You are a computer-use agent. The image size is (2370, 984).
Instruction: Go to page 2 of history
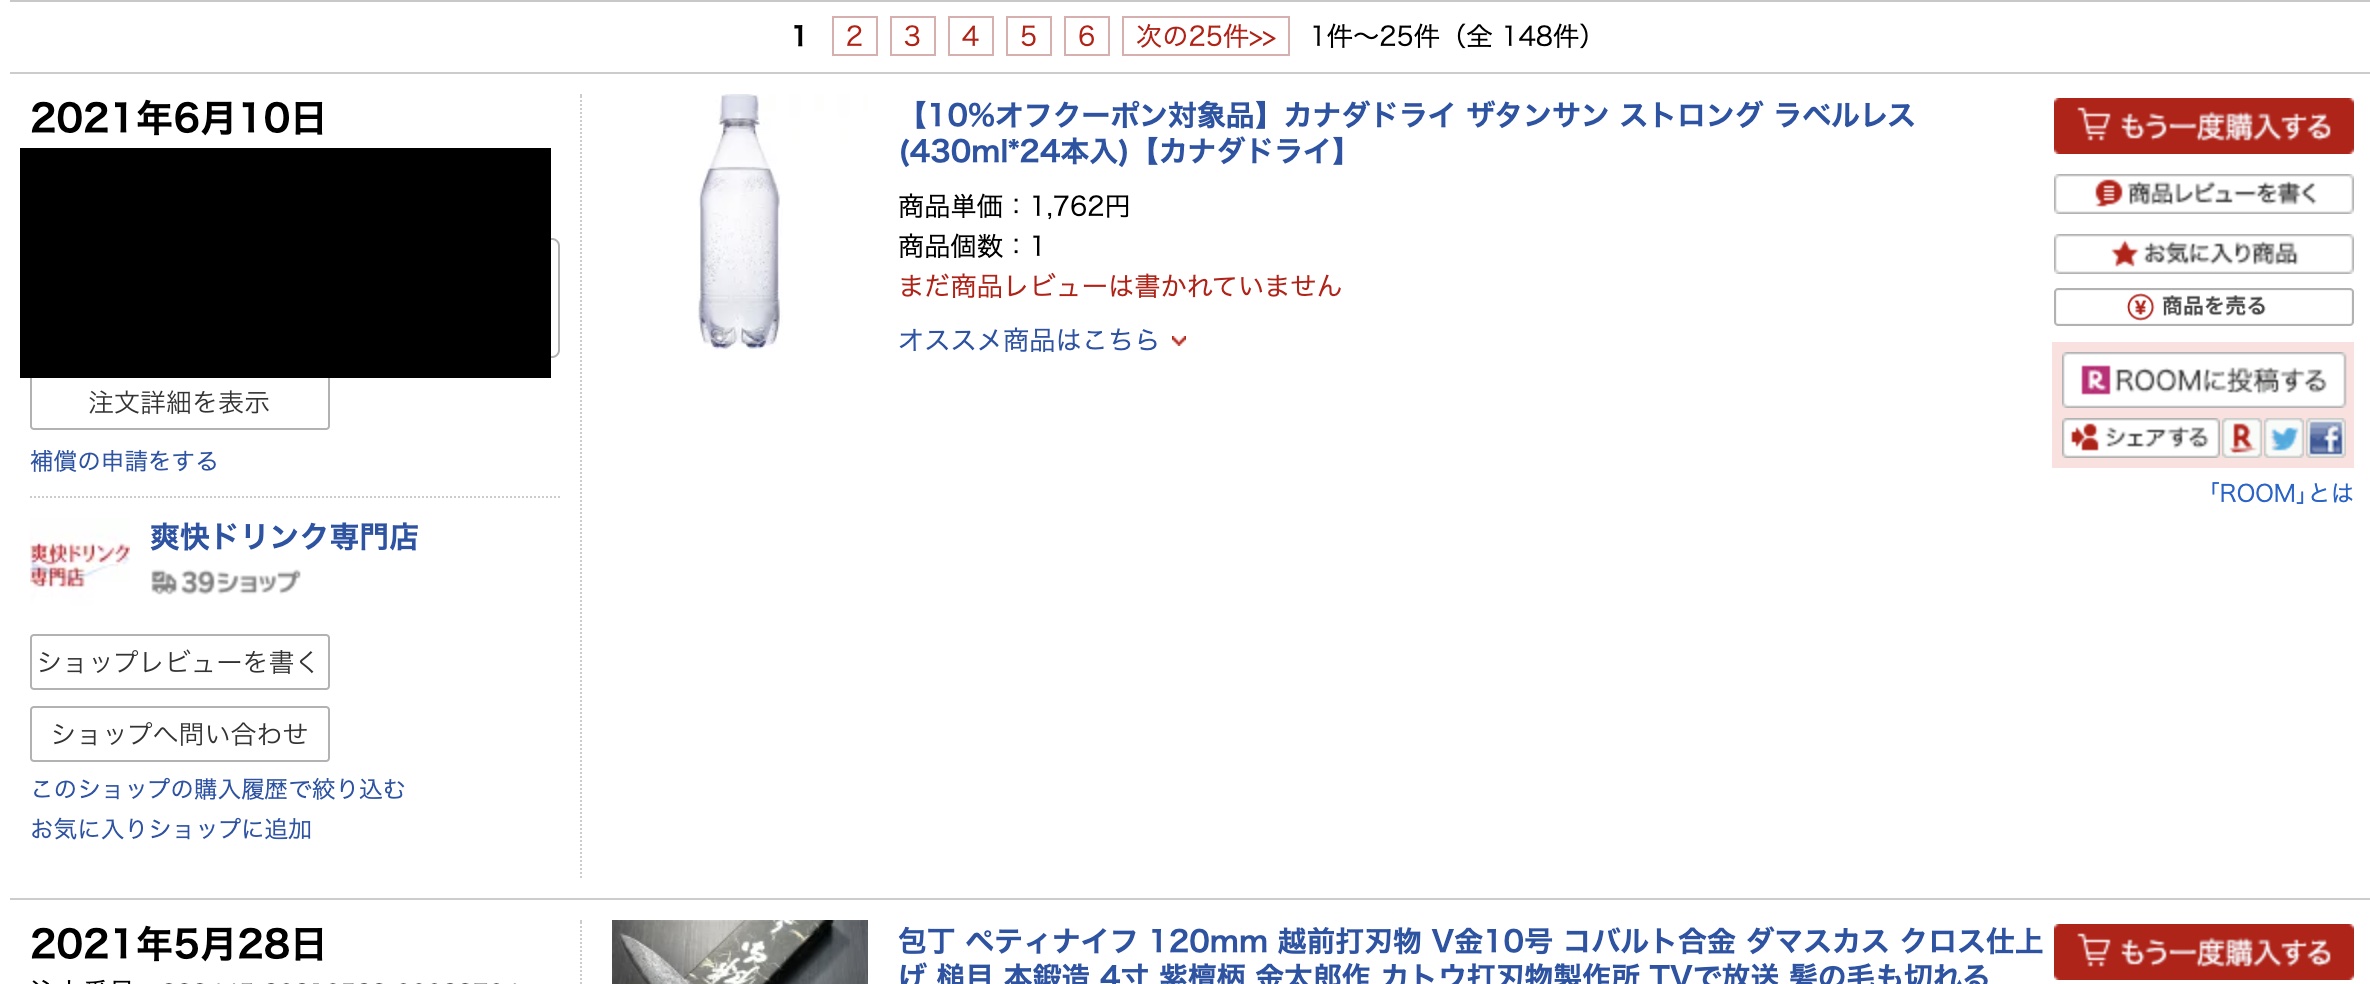(x=854, y=37)
